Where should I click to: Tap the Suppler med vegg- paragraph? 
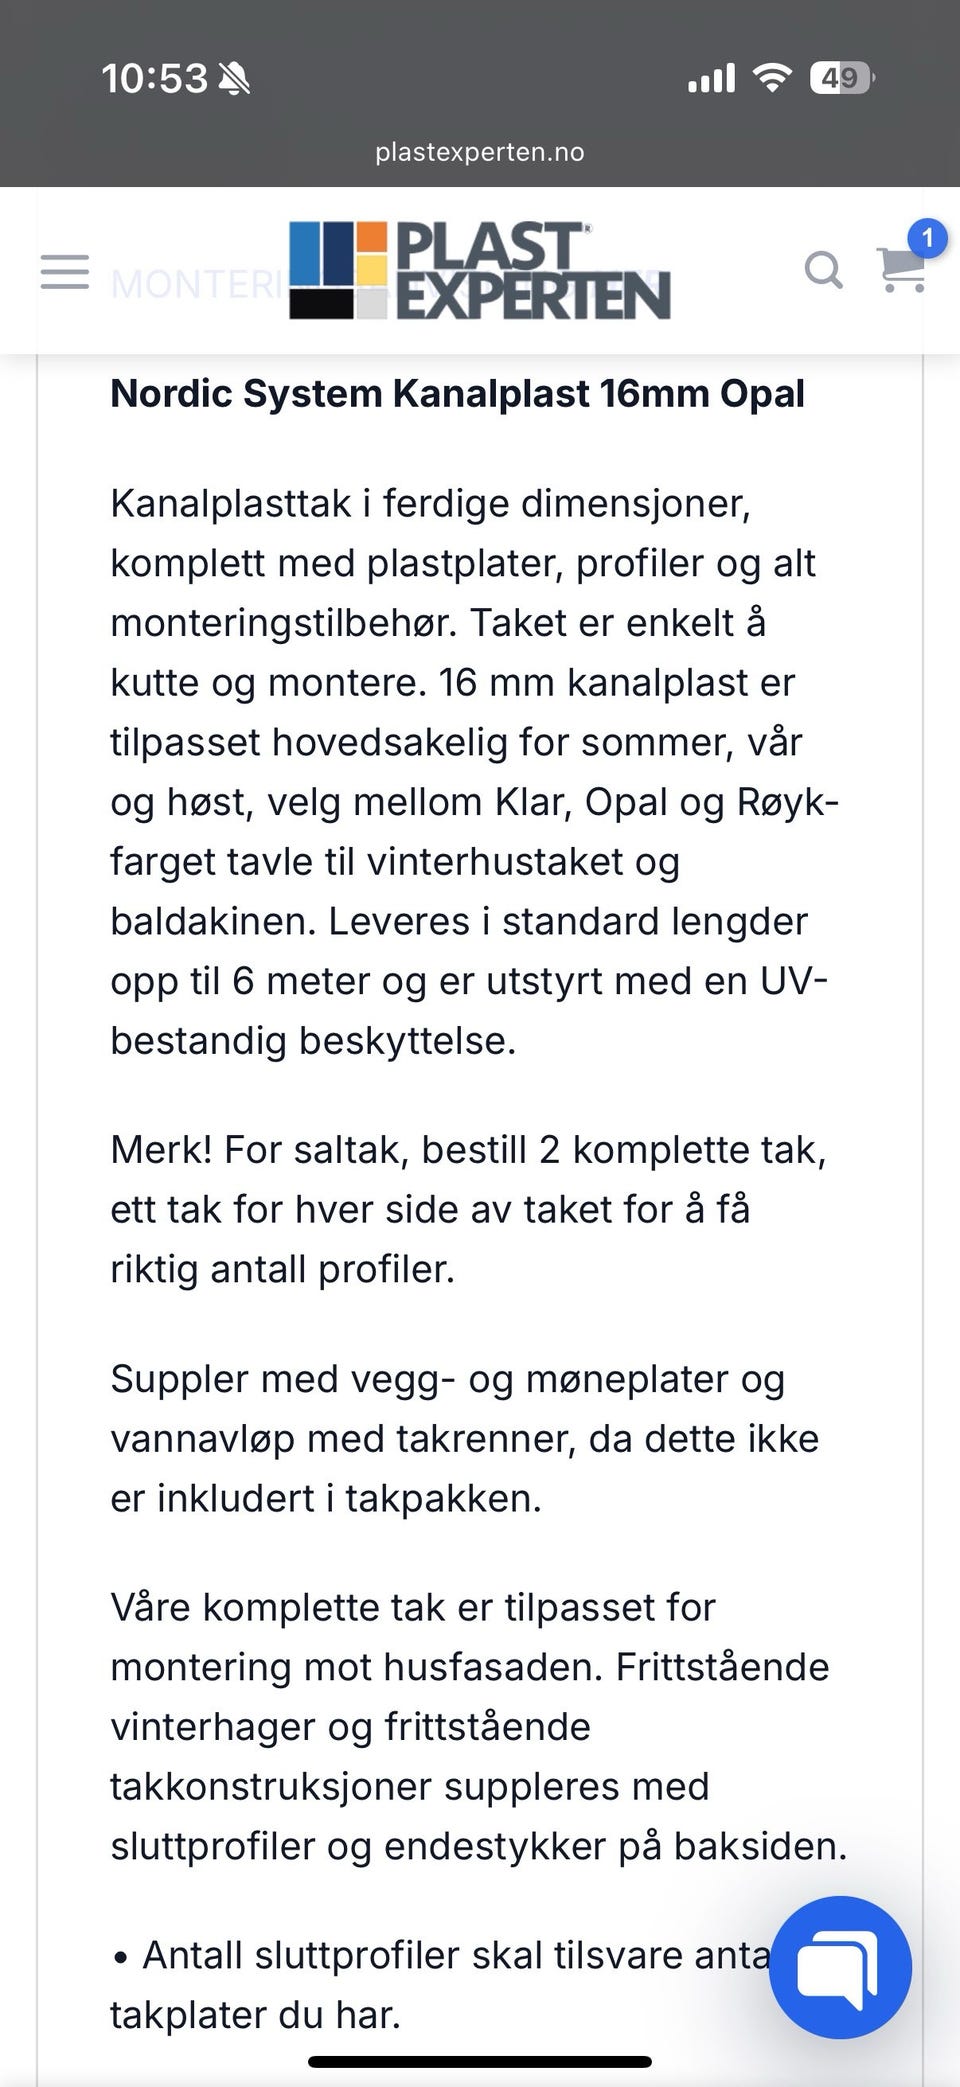pos(465,1438)
